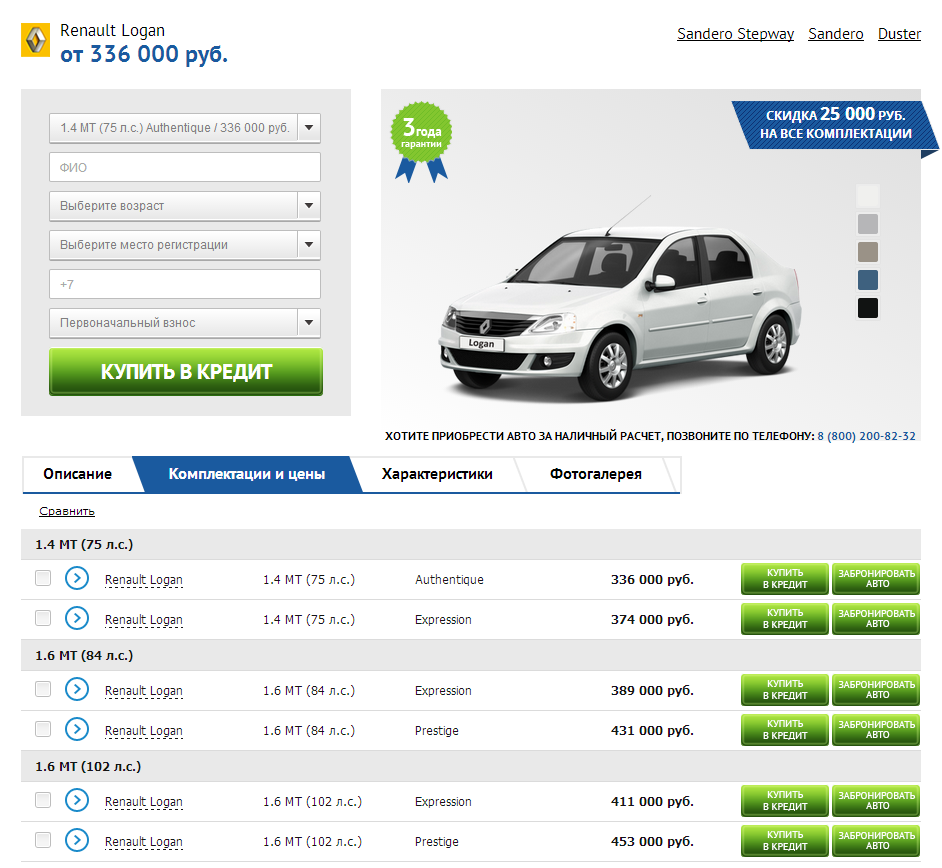Click the 3-year warranty badge
The height and width of the screenshot is (868, 942).
click(x=421, y=142)
